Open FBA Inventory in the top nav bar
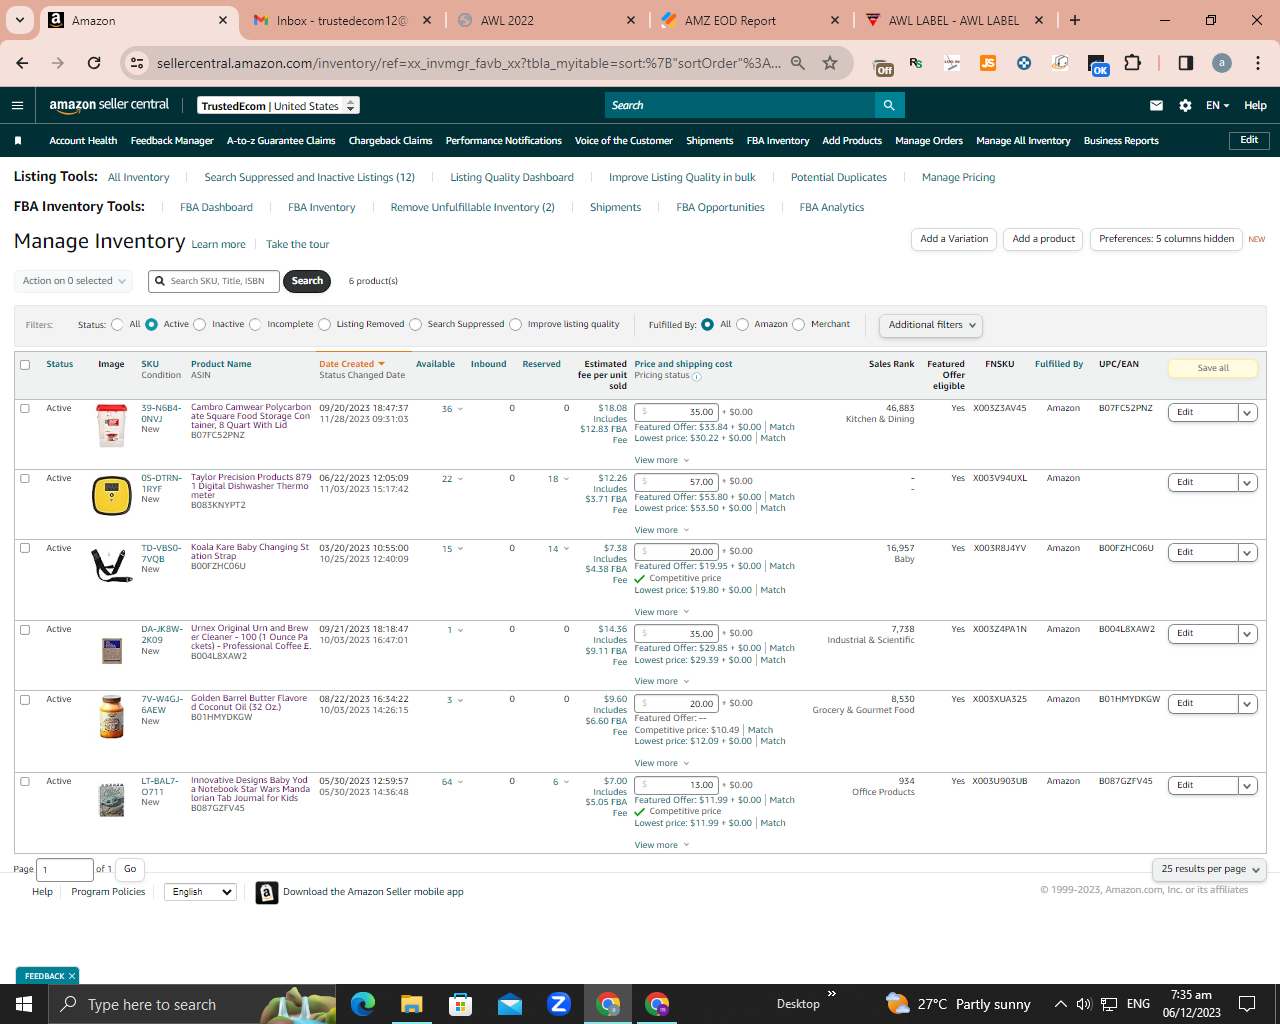This screenshot has width=1280, height=1024. pos(778,141)
